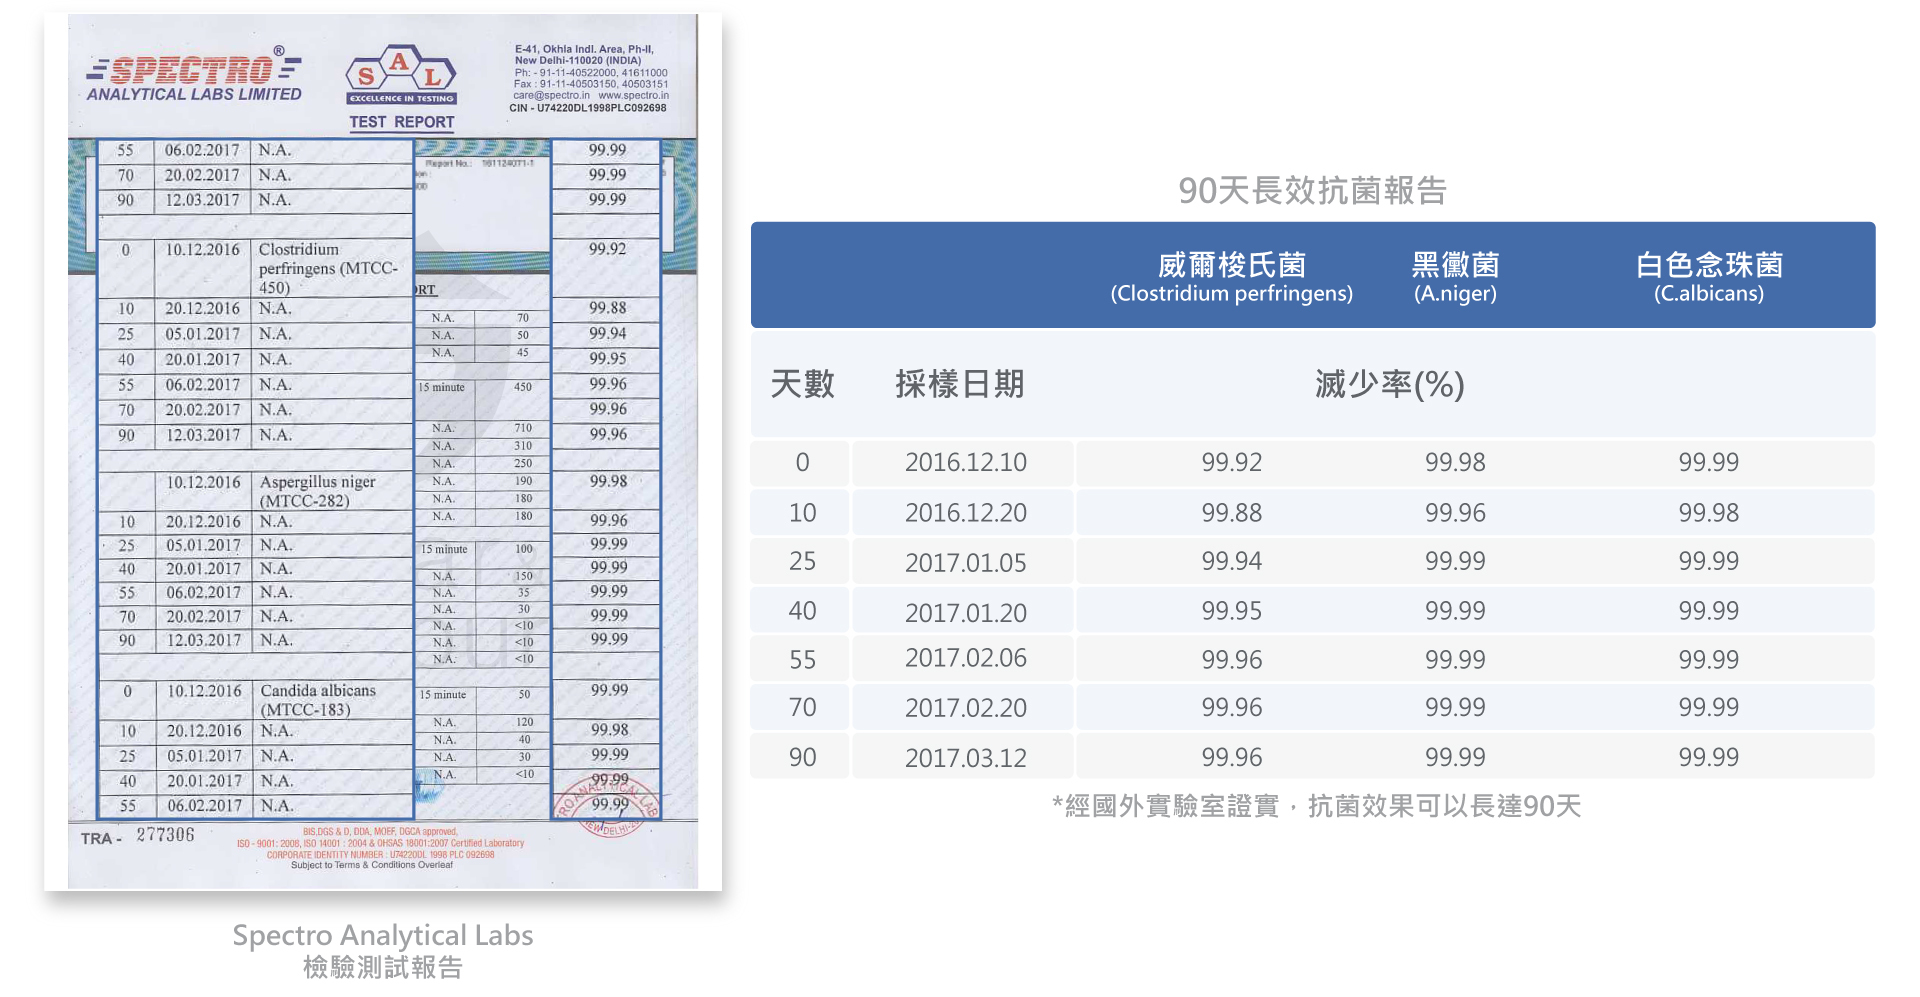Viewport: 1920px width, 997px height.
Task: Click the TEST REPORT underlined heading
Action: (x=401, y=122)
